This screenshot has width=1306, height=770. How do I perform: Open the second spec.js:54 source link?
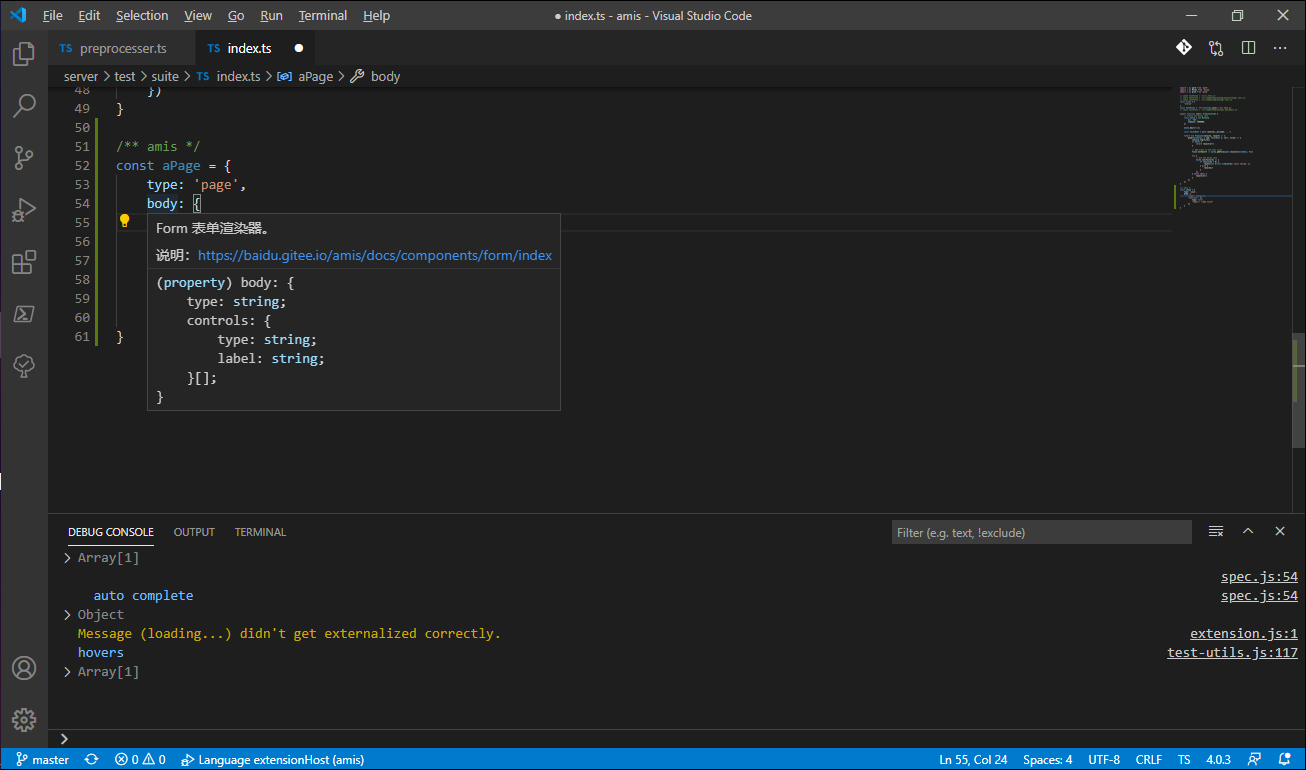point(1259,596)
